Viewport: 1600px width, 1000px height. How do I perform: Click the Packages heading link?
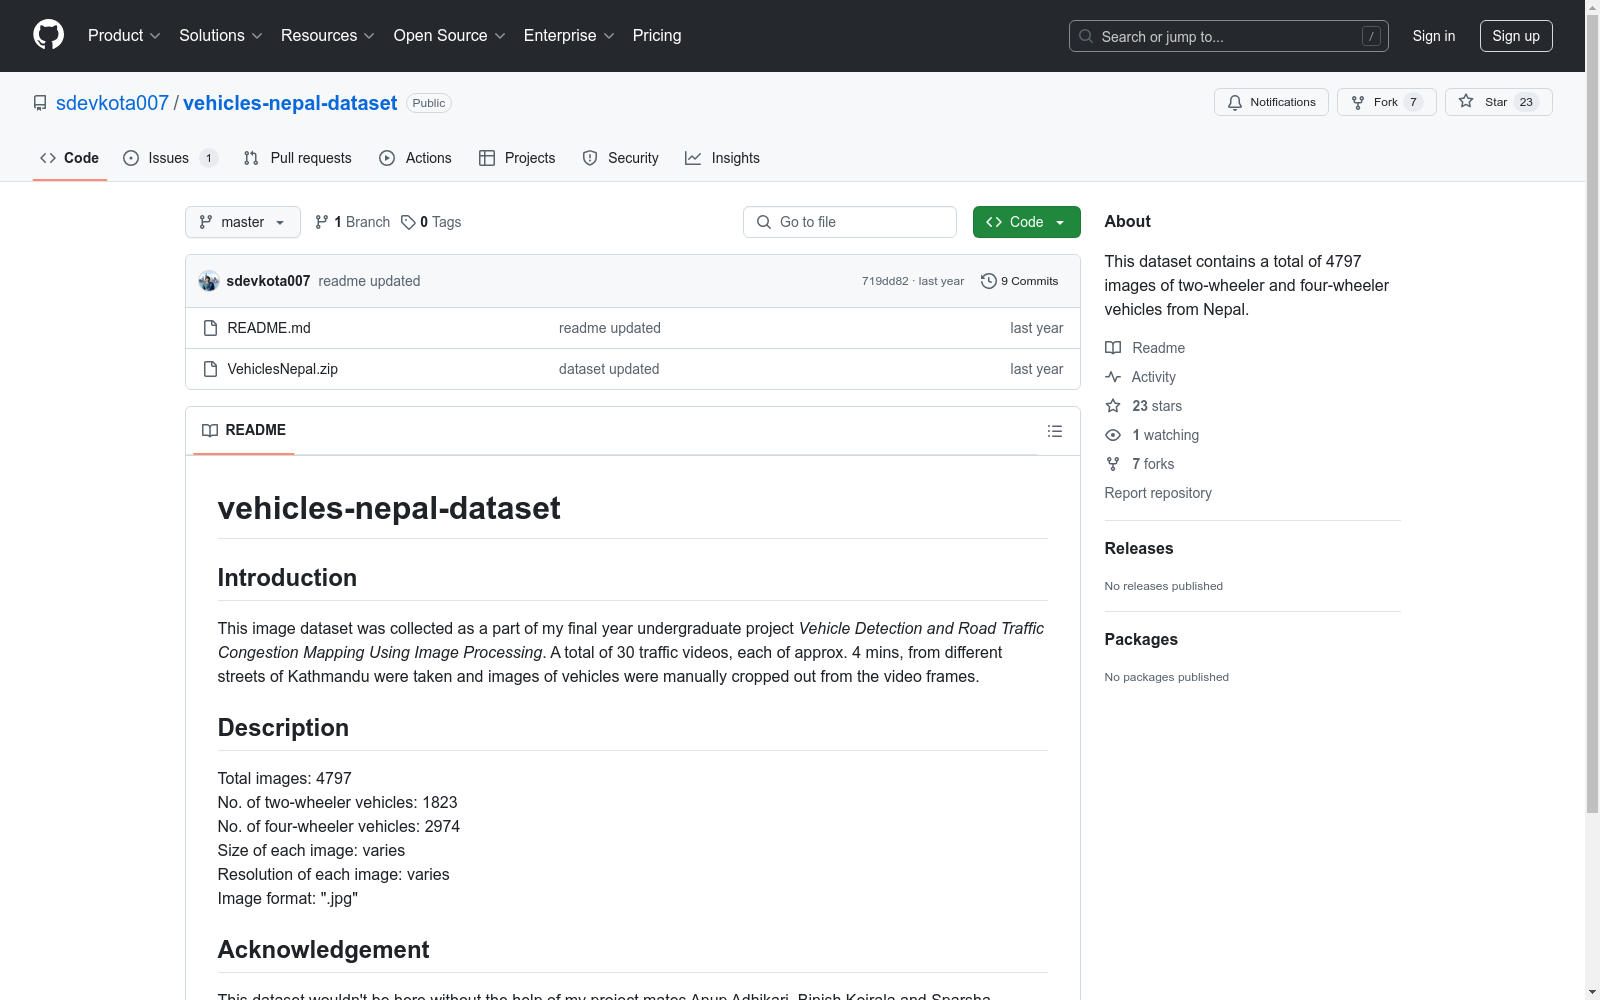pyautogui.click(x=1141, y=639)
